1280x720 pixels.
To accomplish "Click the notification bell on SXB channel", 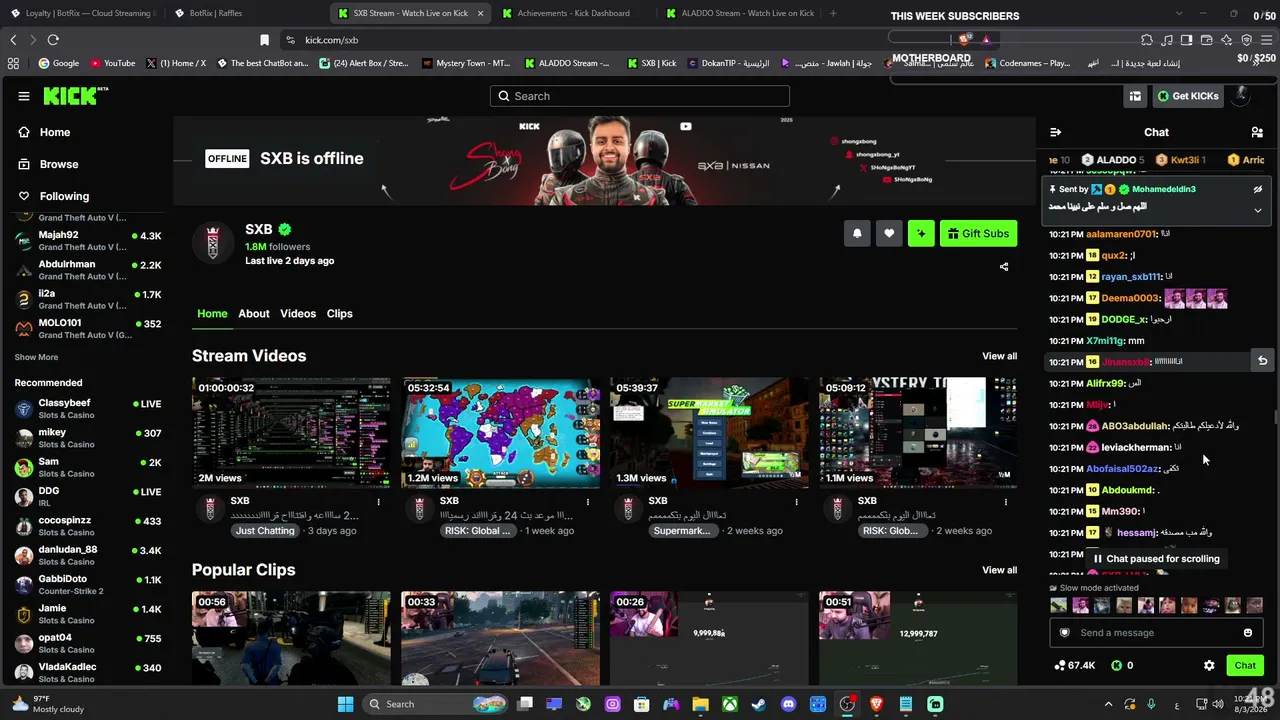I will pyautogui.click(x=857, y=234).
